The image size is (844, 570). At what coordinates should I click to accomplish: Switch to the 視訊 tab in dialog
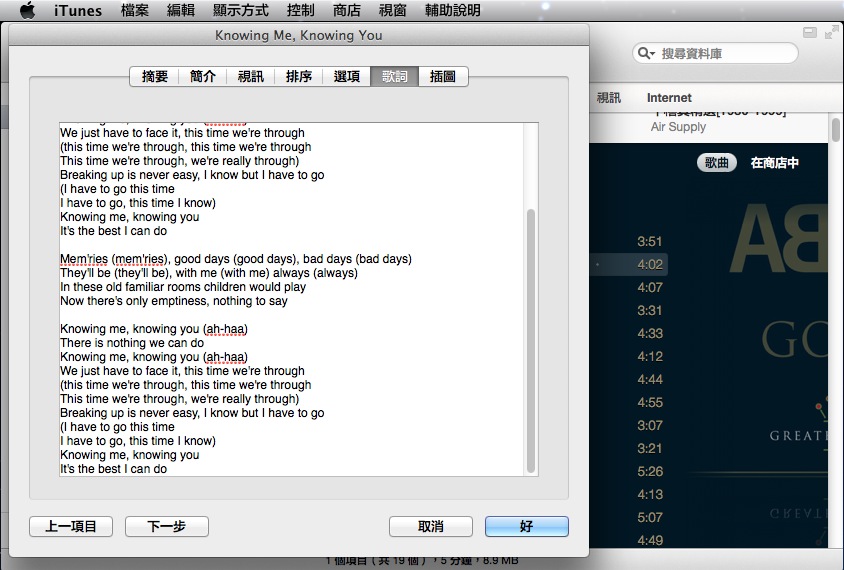coord(250,76)
